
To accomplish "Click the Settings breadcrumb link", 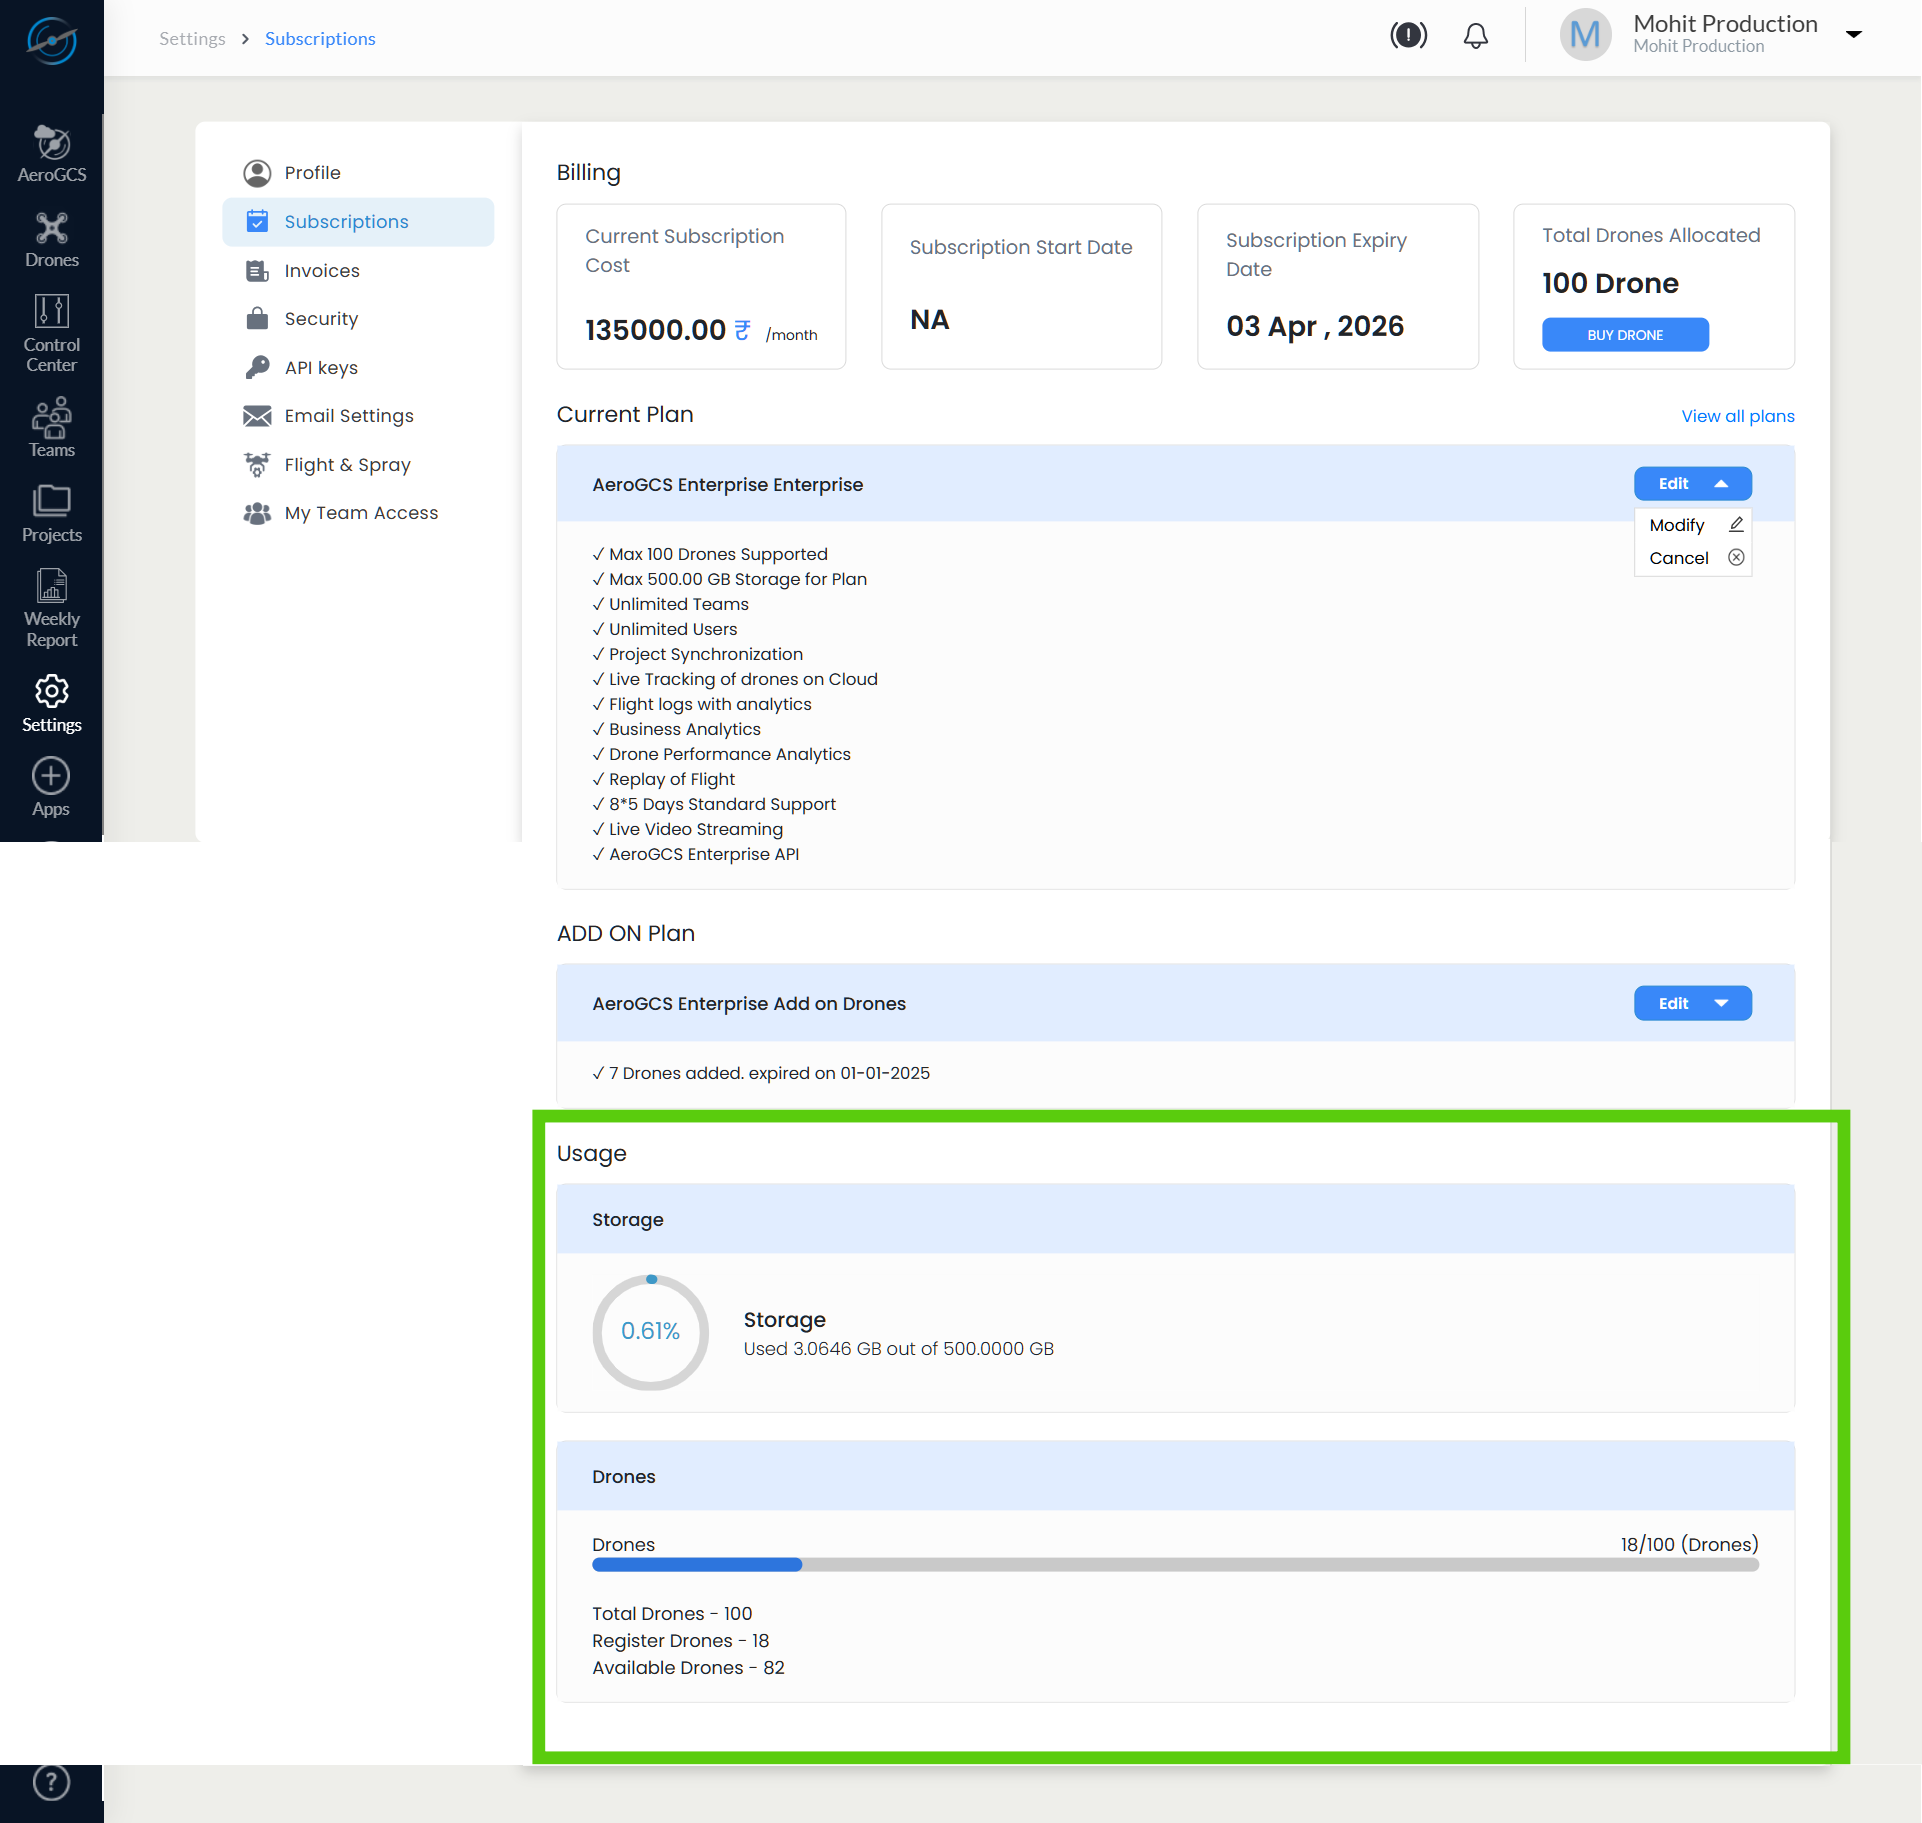I will [x=192, y=38].
